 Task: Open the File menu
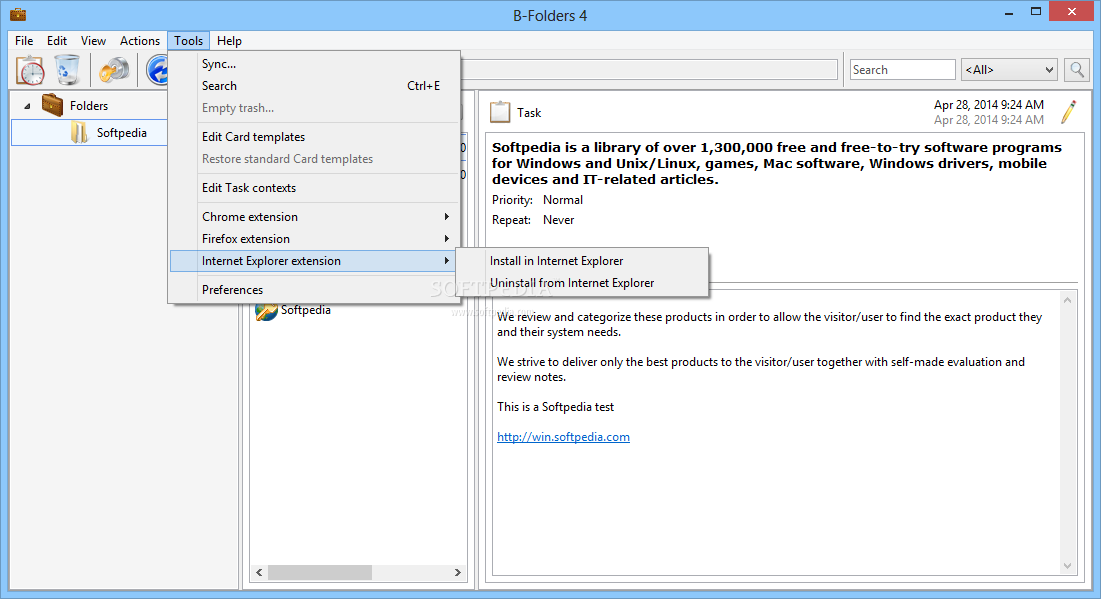tap(24, 41)
